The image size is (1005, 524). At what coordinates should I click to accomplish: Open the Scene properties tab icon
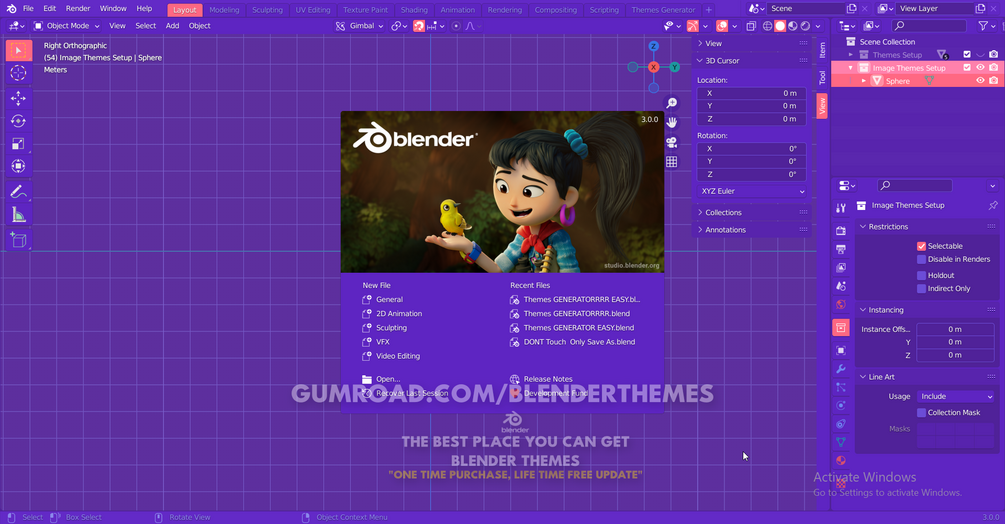click(841, 286)
